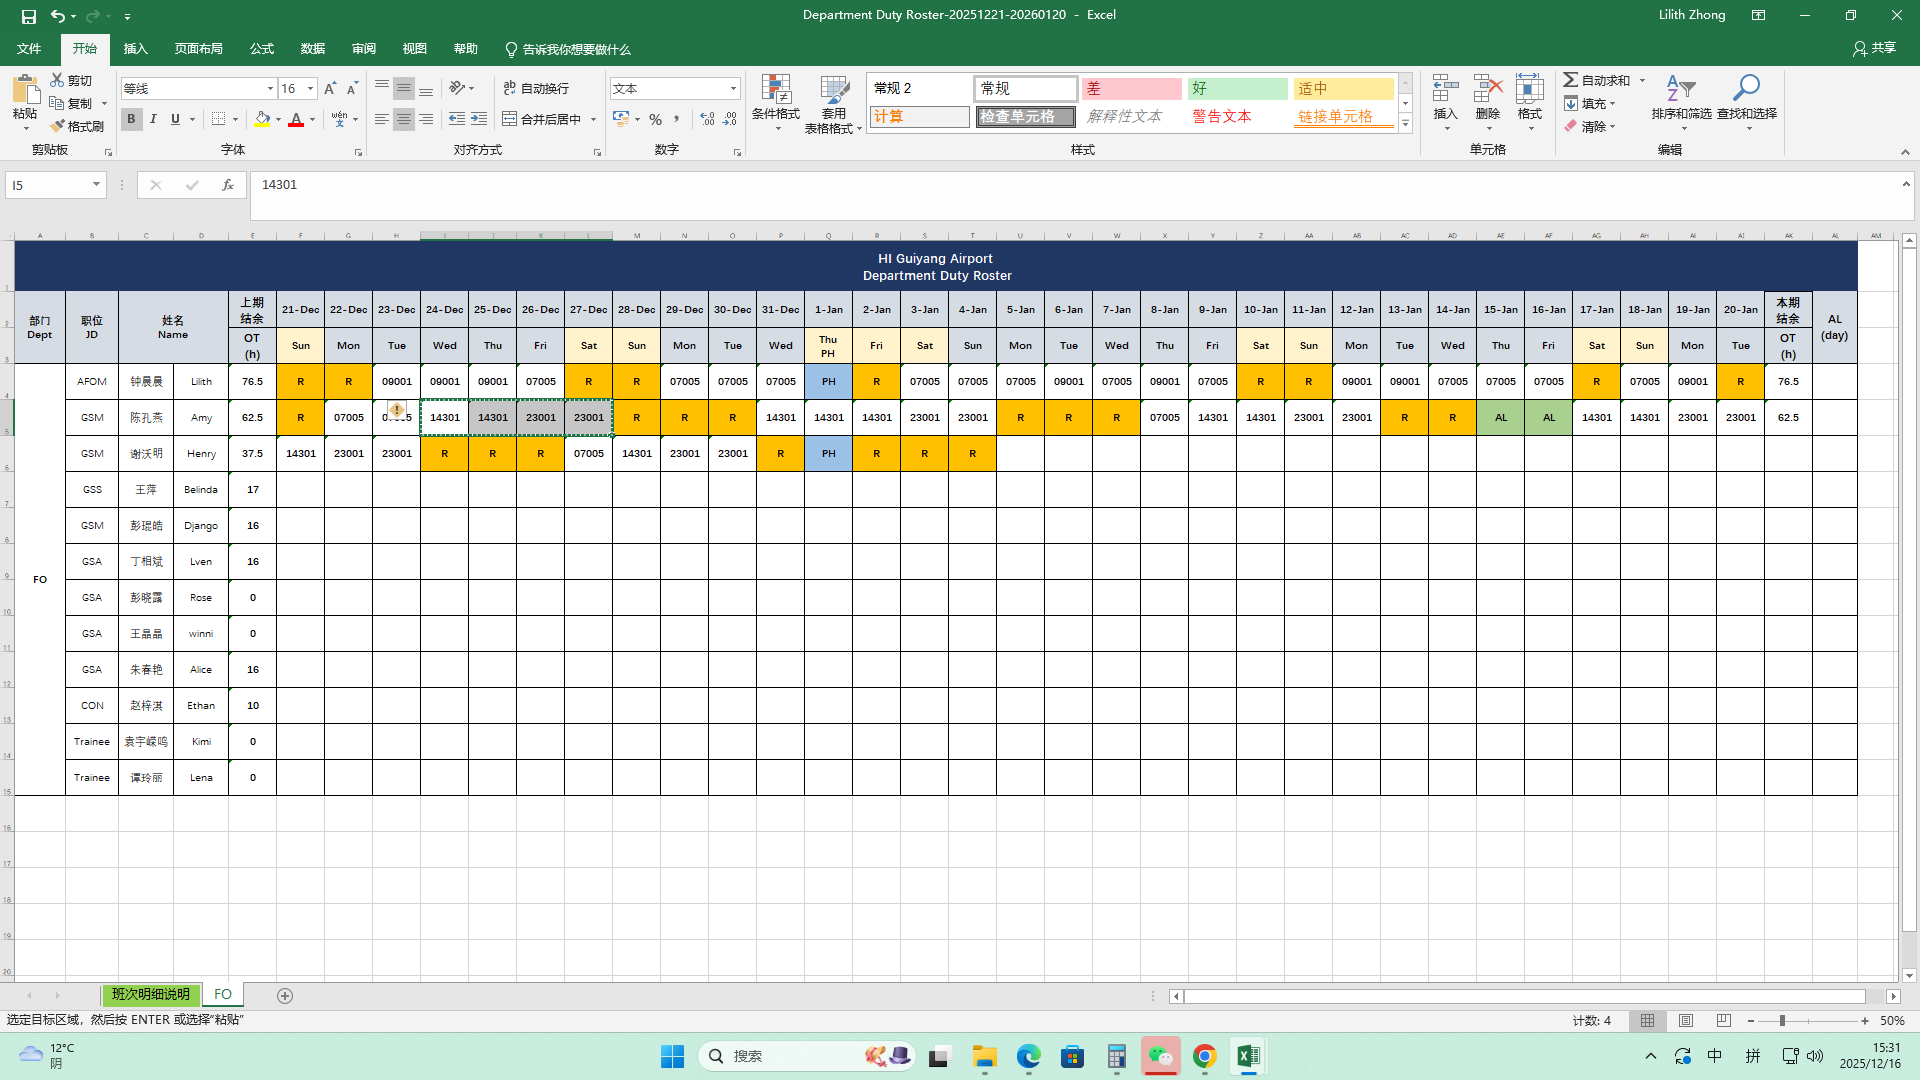Click the Insert Function fx icon
The width and height of the screenshot is (1920, 1080).
pyautogui.click(x=228, y=185)
